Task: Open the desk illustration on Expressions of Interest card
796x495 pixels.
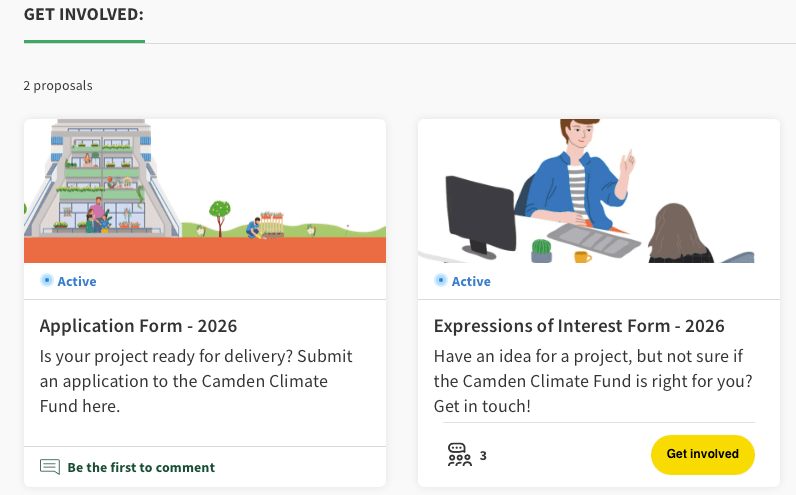Action: tap(598, 190)
